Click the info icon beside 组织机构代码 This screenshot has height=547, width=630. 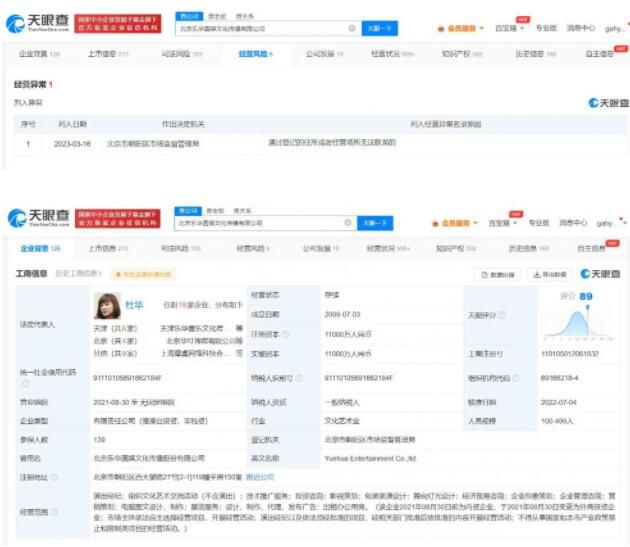point(516,378)
